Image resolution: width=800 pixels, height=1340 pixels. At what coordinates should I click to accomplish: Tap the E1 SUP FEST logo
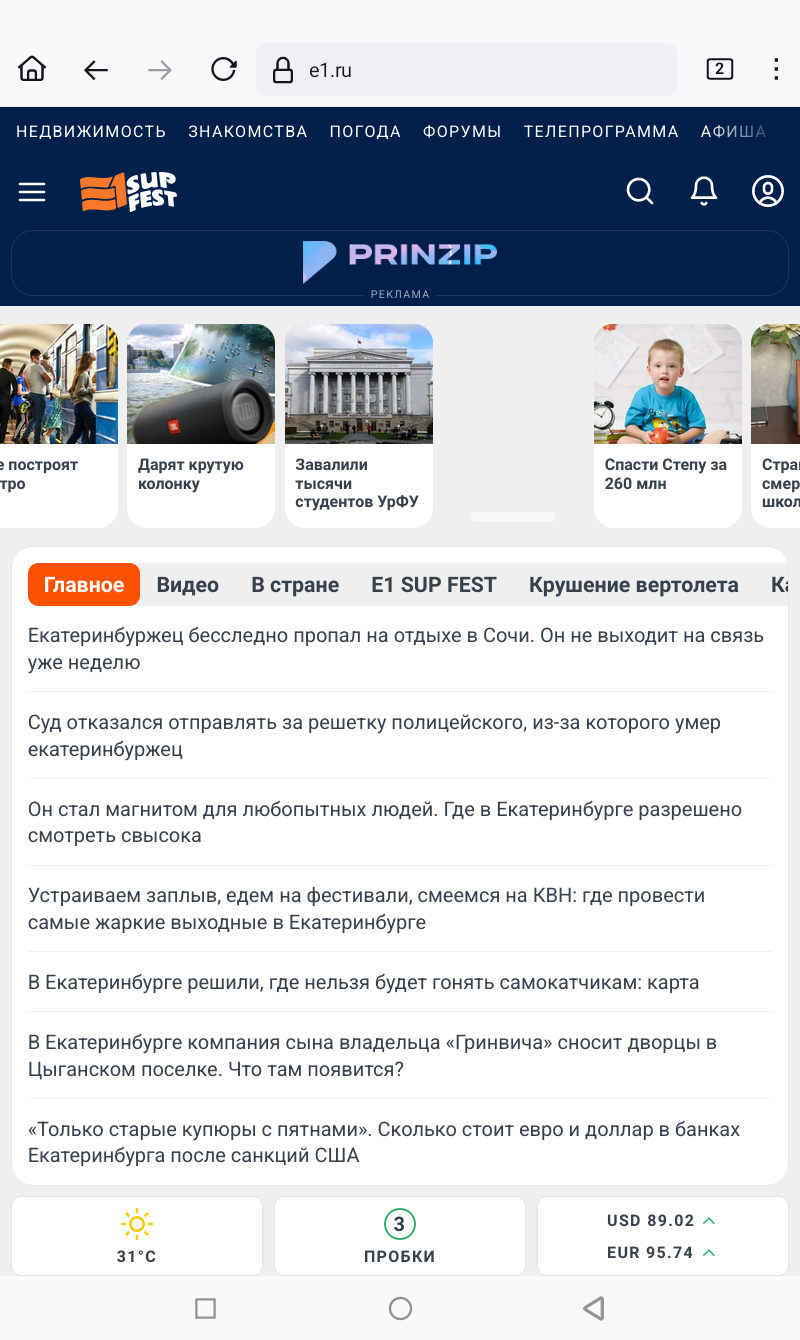point(128,192)
